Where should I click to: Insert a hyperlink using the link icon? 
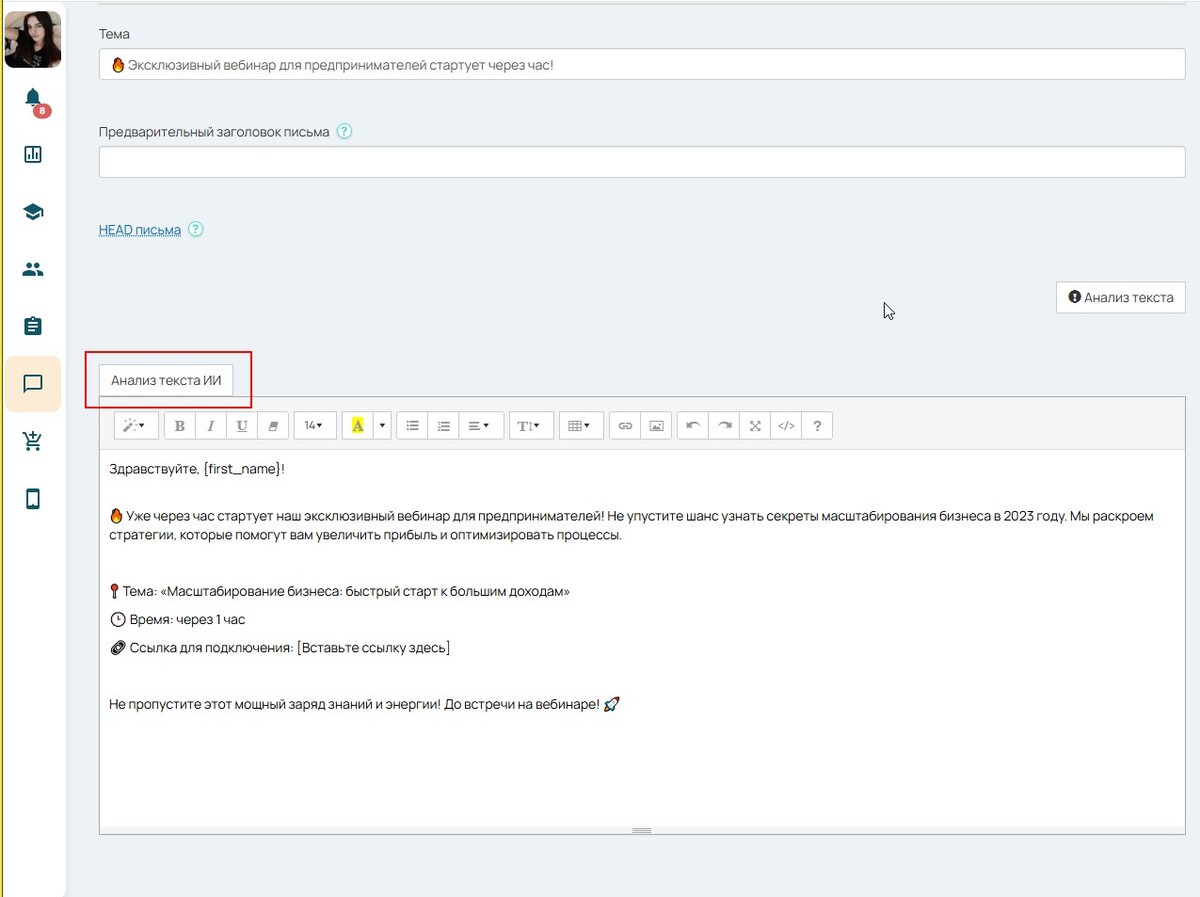point(625,426)
